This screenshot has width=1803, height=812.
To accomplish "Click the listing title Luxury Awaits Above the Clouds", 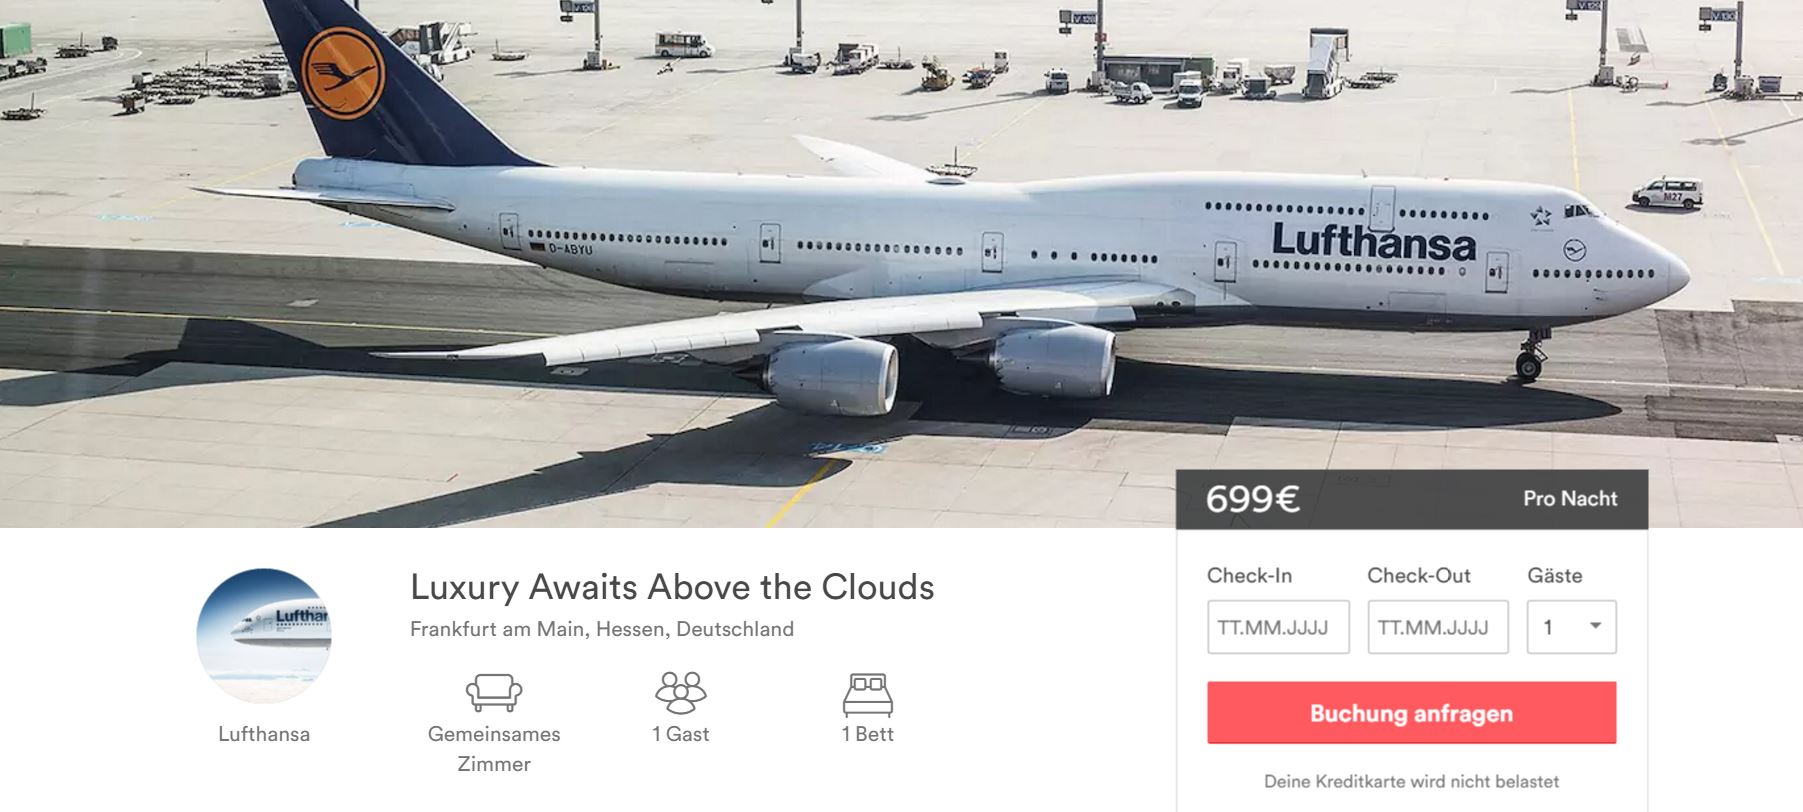I will pyautogui.click(x=672, y=587).
